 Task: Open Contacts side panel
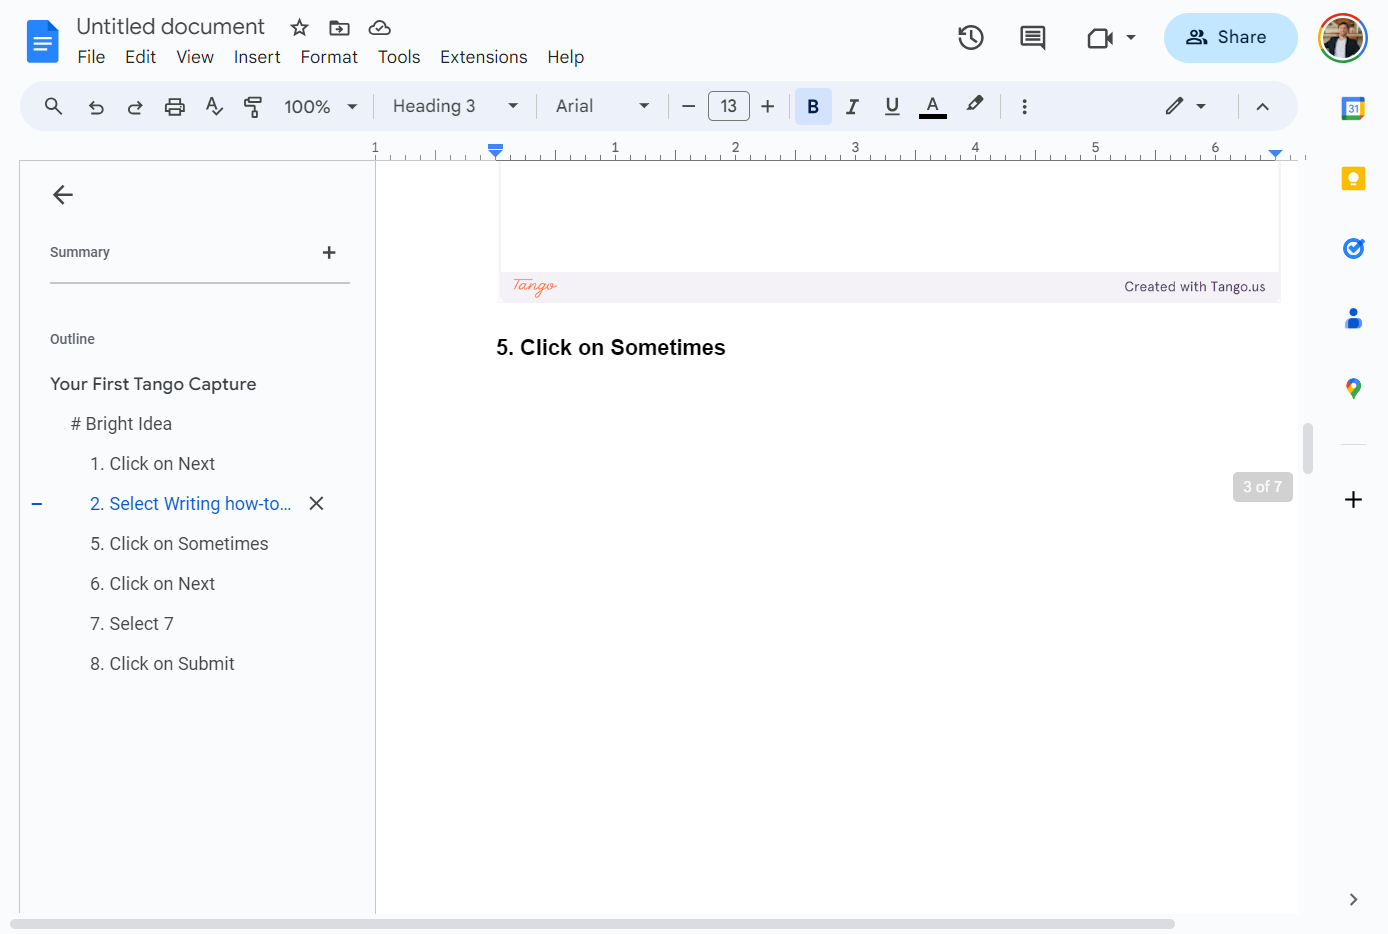[1353, 318]
